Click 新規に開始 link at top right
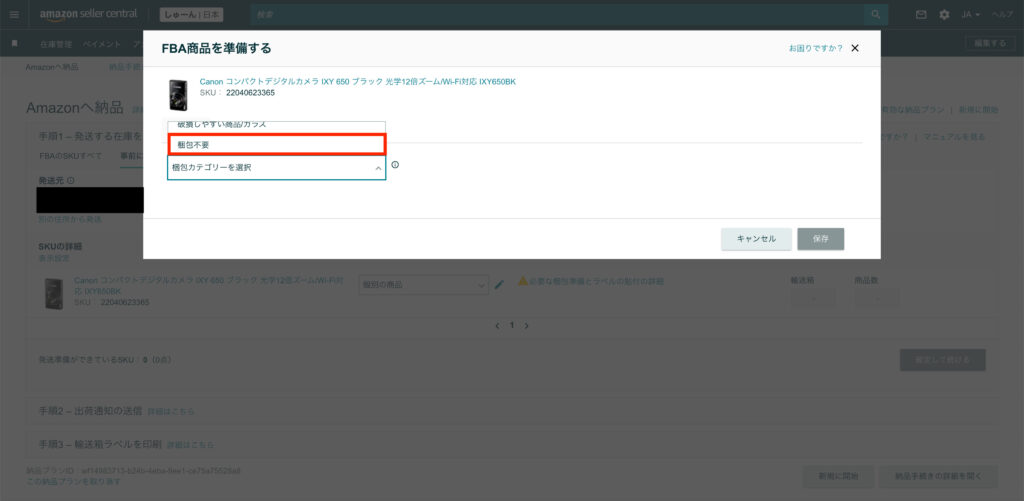 978,110
